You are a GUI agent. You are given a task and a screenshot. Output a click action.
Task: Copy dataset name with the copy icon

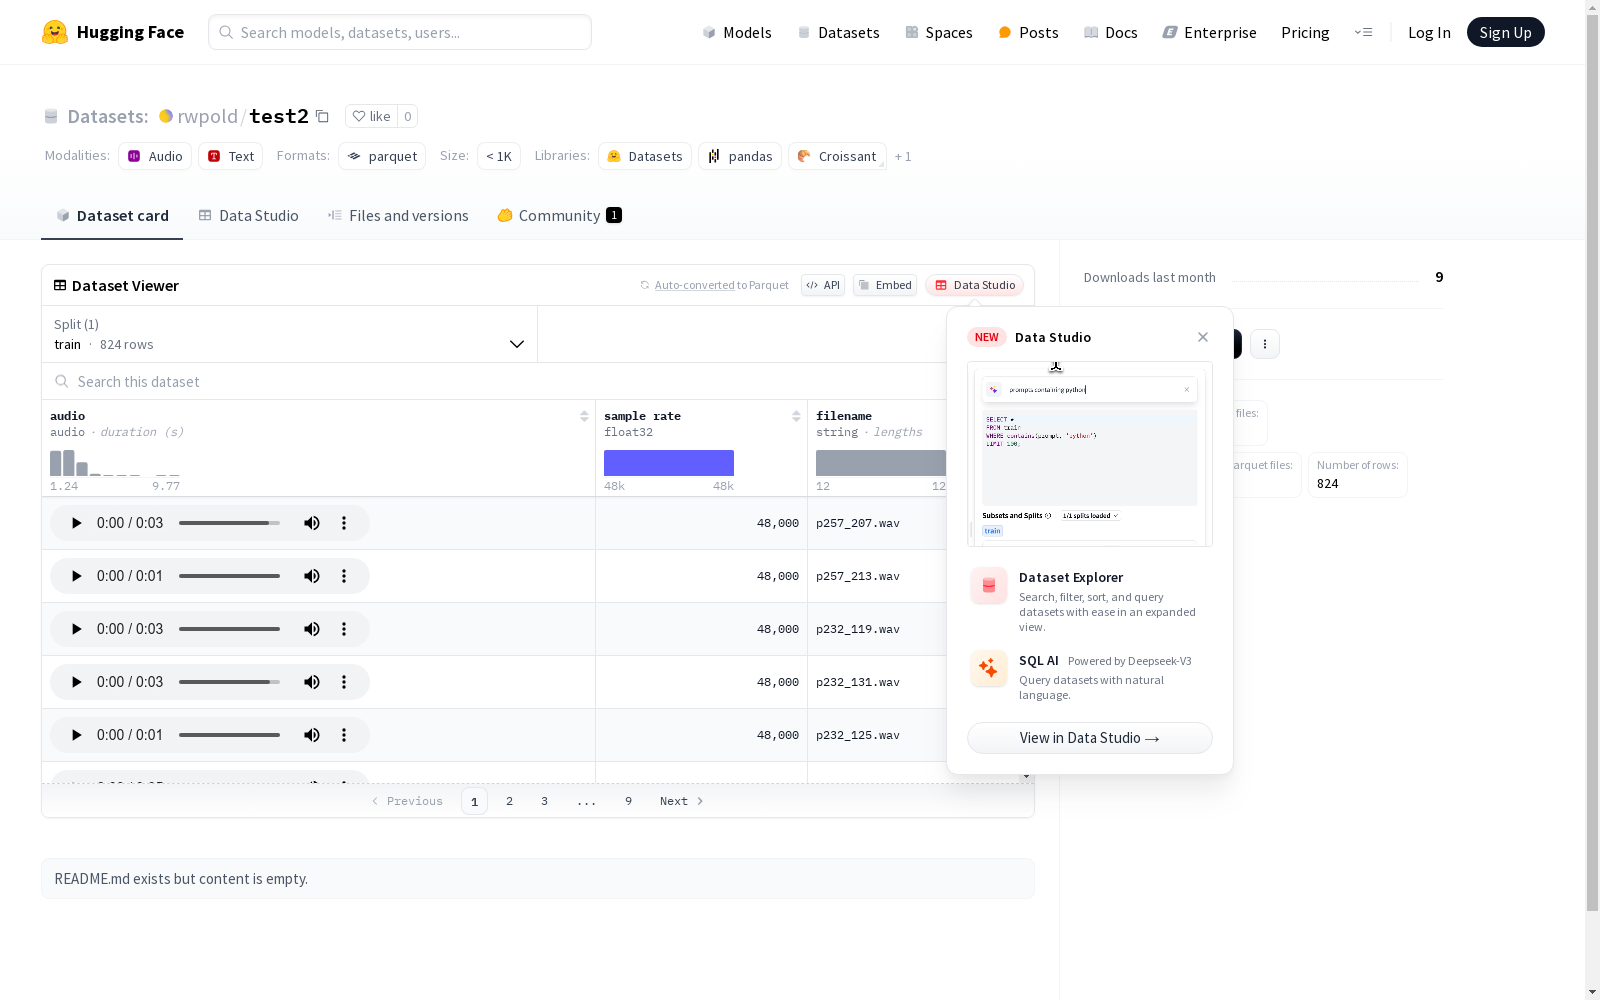click(322, 116)
